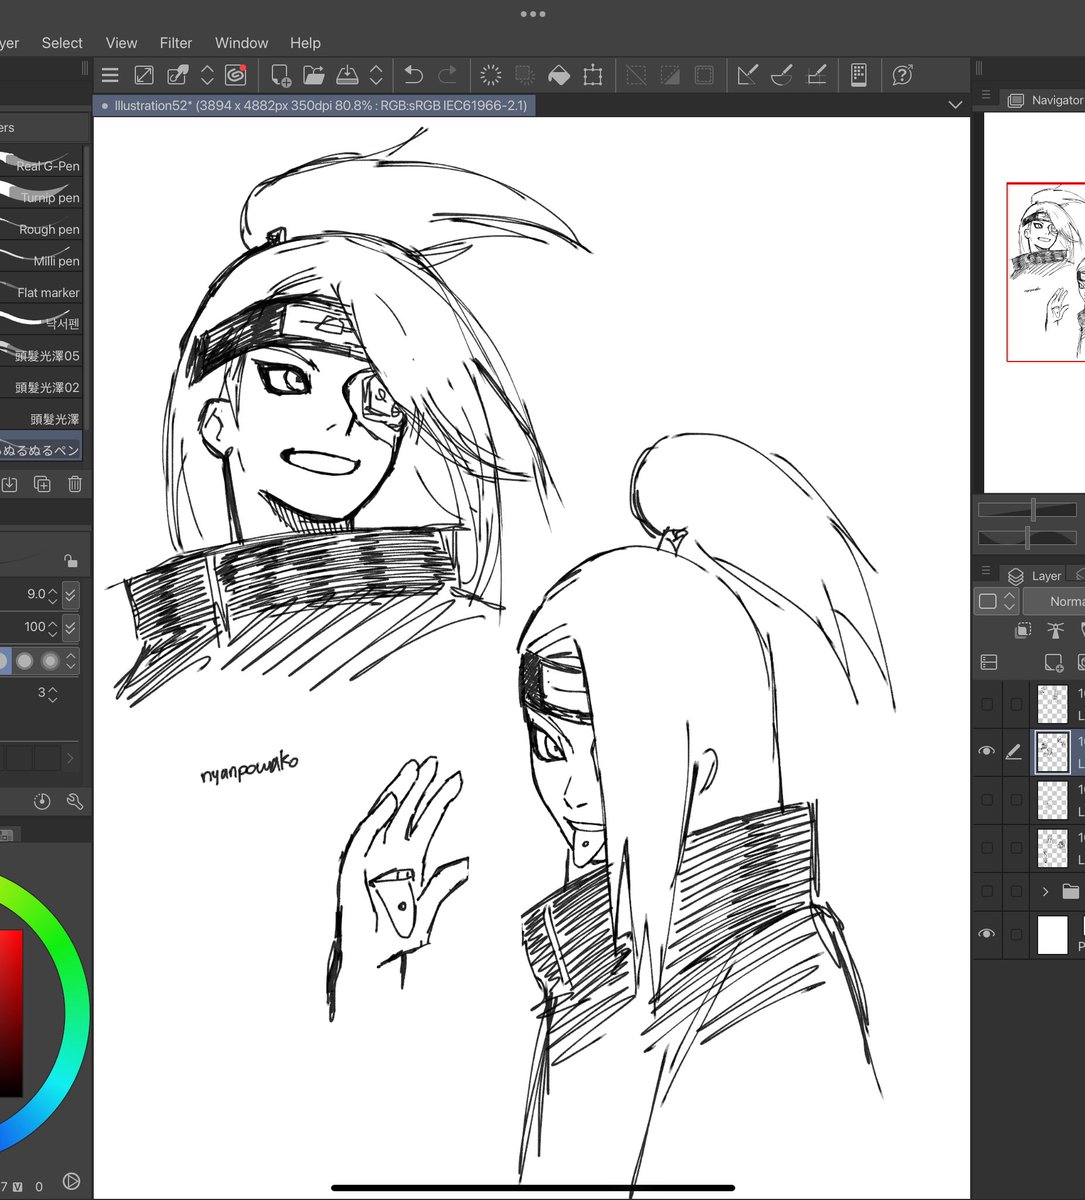
Task: Tap the Clip Studio spiral icon
Action: tap(235, 75)
